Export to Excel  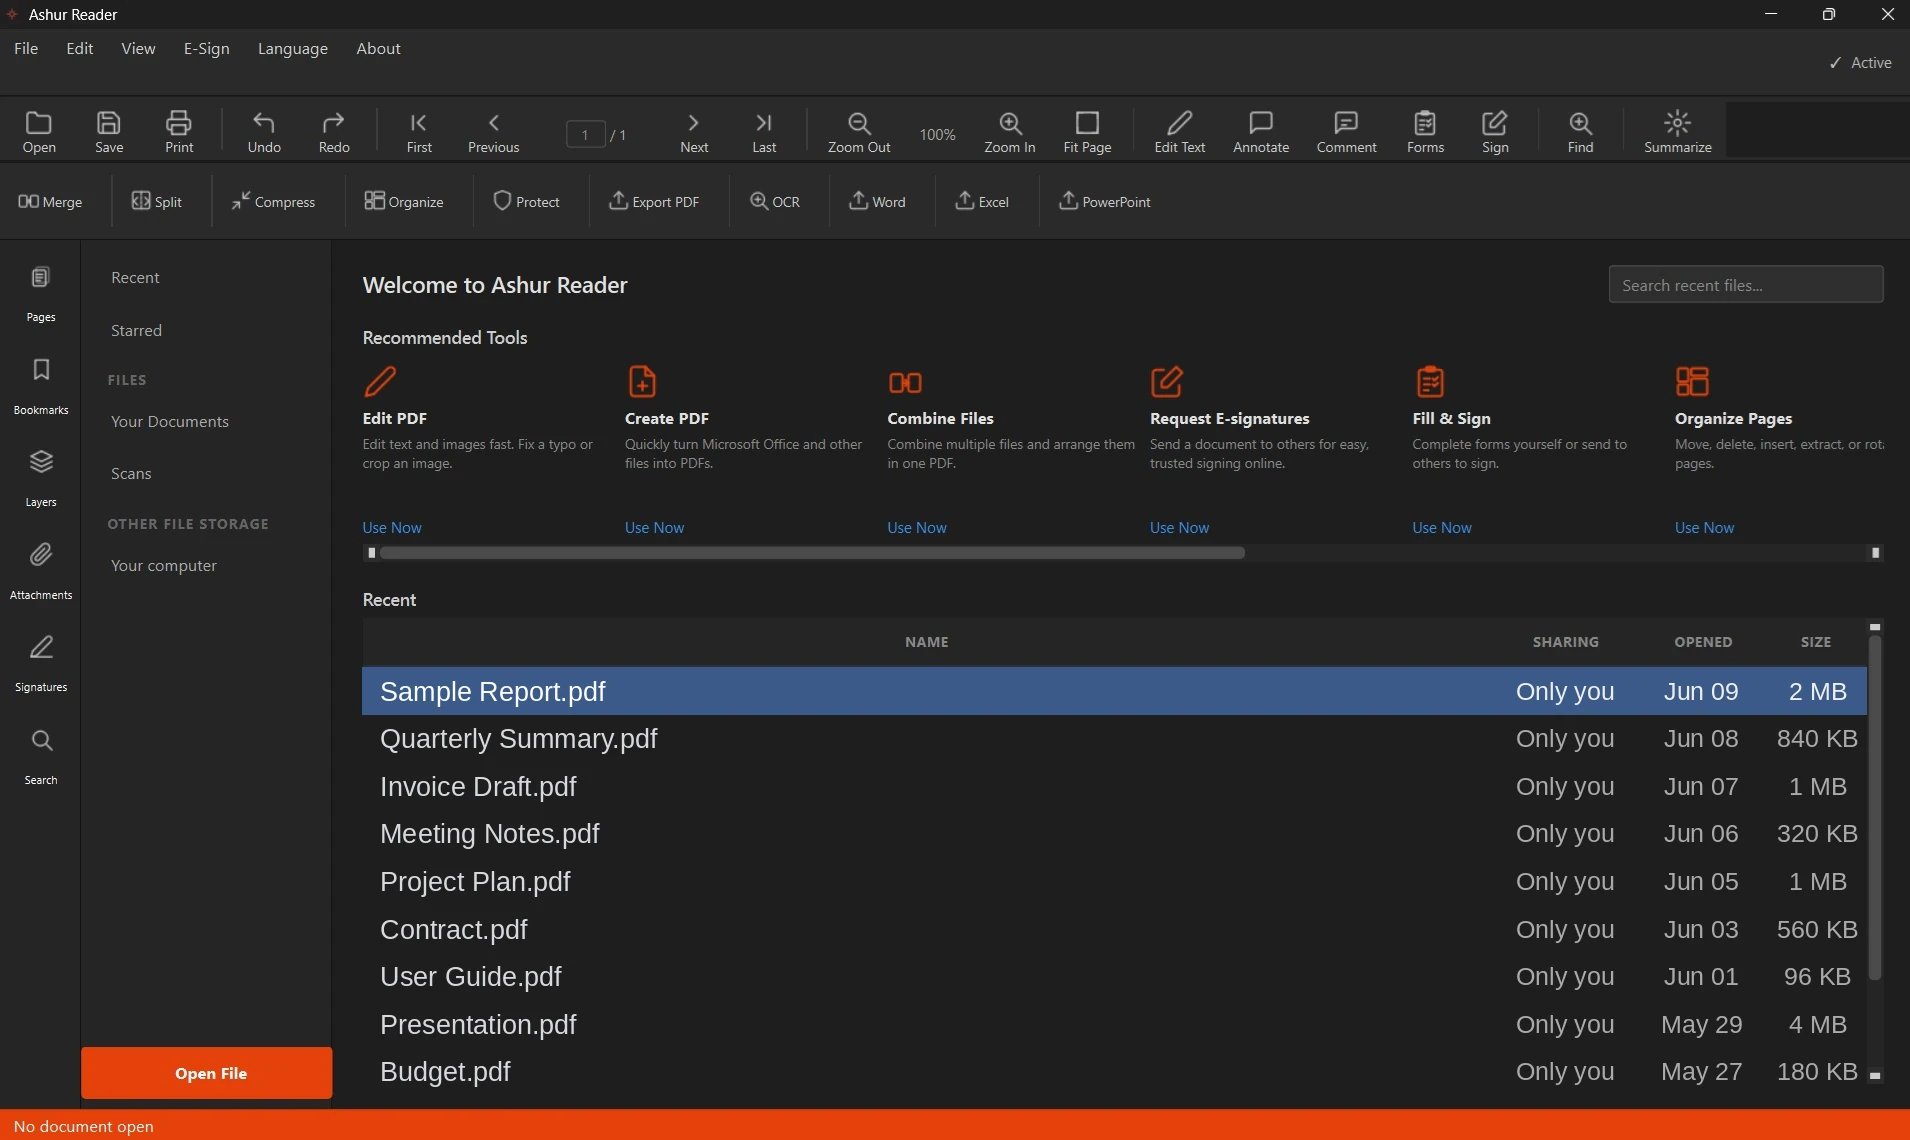click(982, 201)
